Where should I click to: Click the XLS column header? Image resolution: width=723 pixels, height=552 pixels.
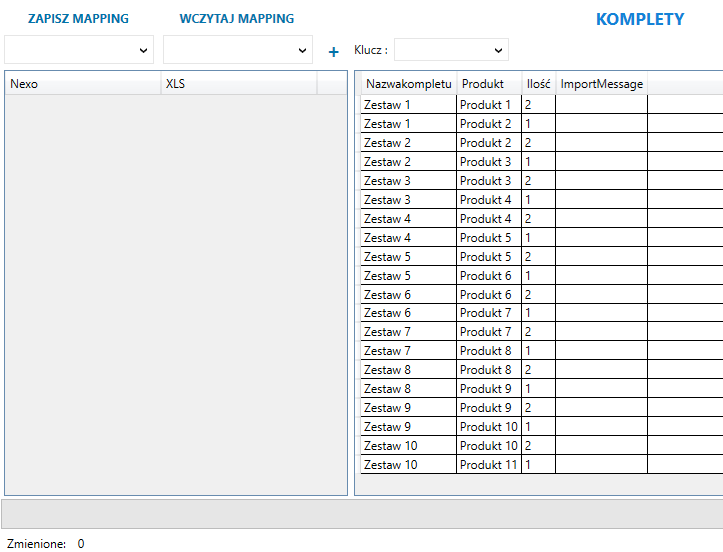point(238,84)
